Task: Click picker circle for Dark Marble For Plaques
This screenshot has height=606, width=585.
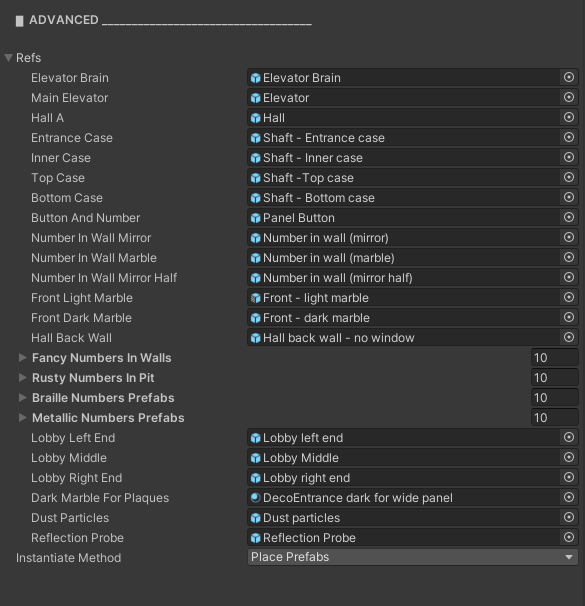Action: tap(568, 497)
